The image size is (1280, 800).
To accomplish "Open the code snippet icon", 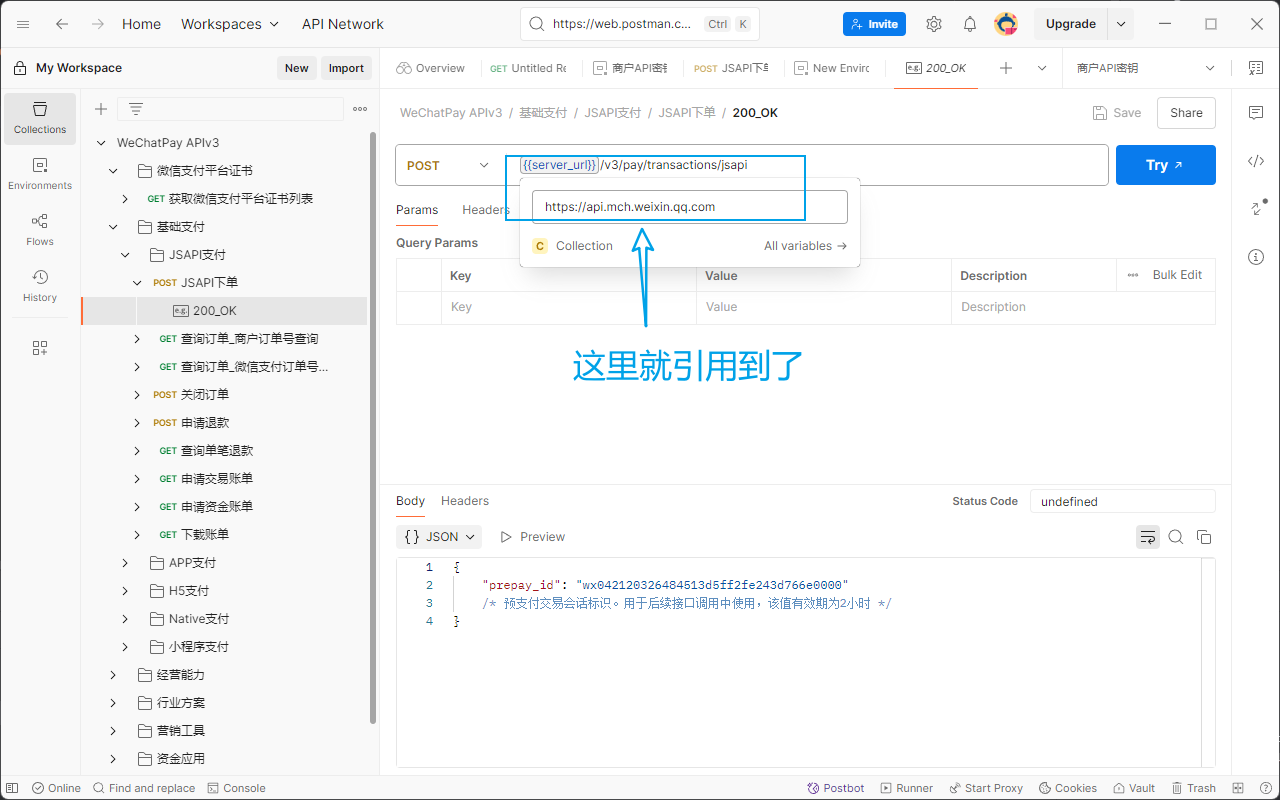I will tap(1256, 161).
